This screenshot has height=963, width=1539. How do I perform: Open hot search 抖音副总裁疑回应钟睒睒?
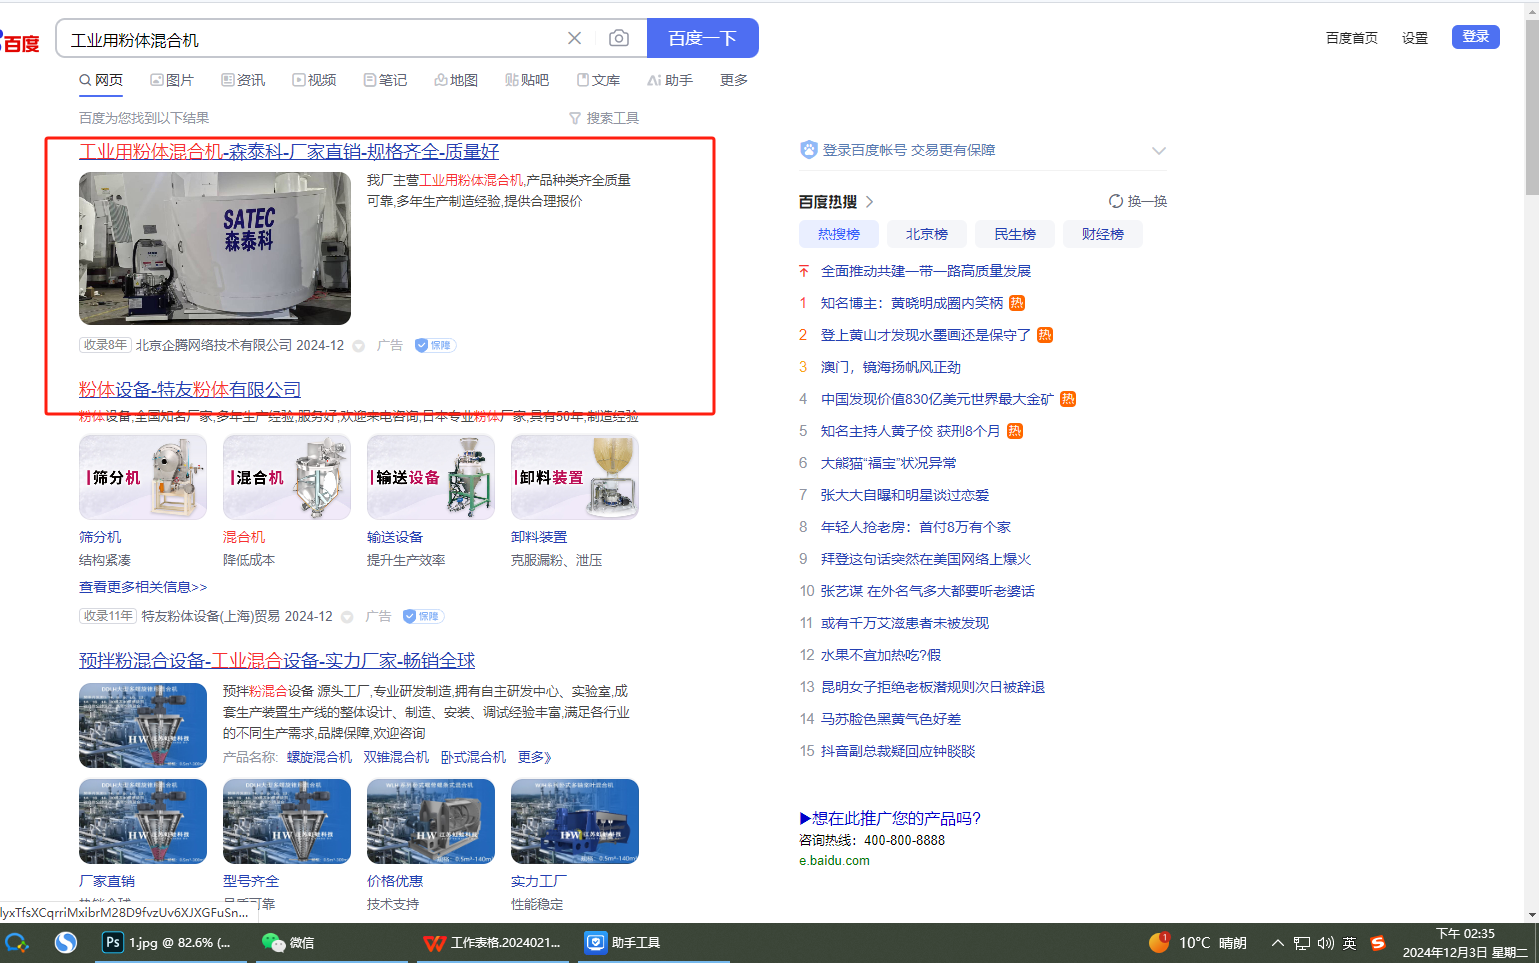pos(898,751)
